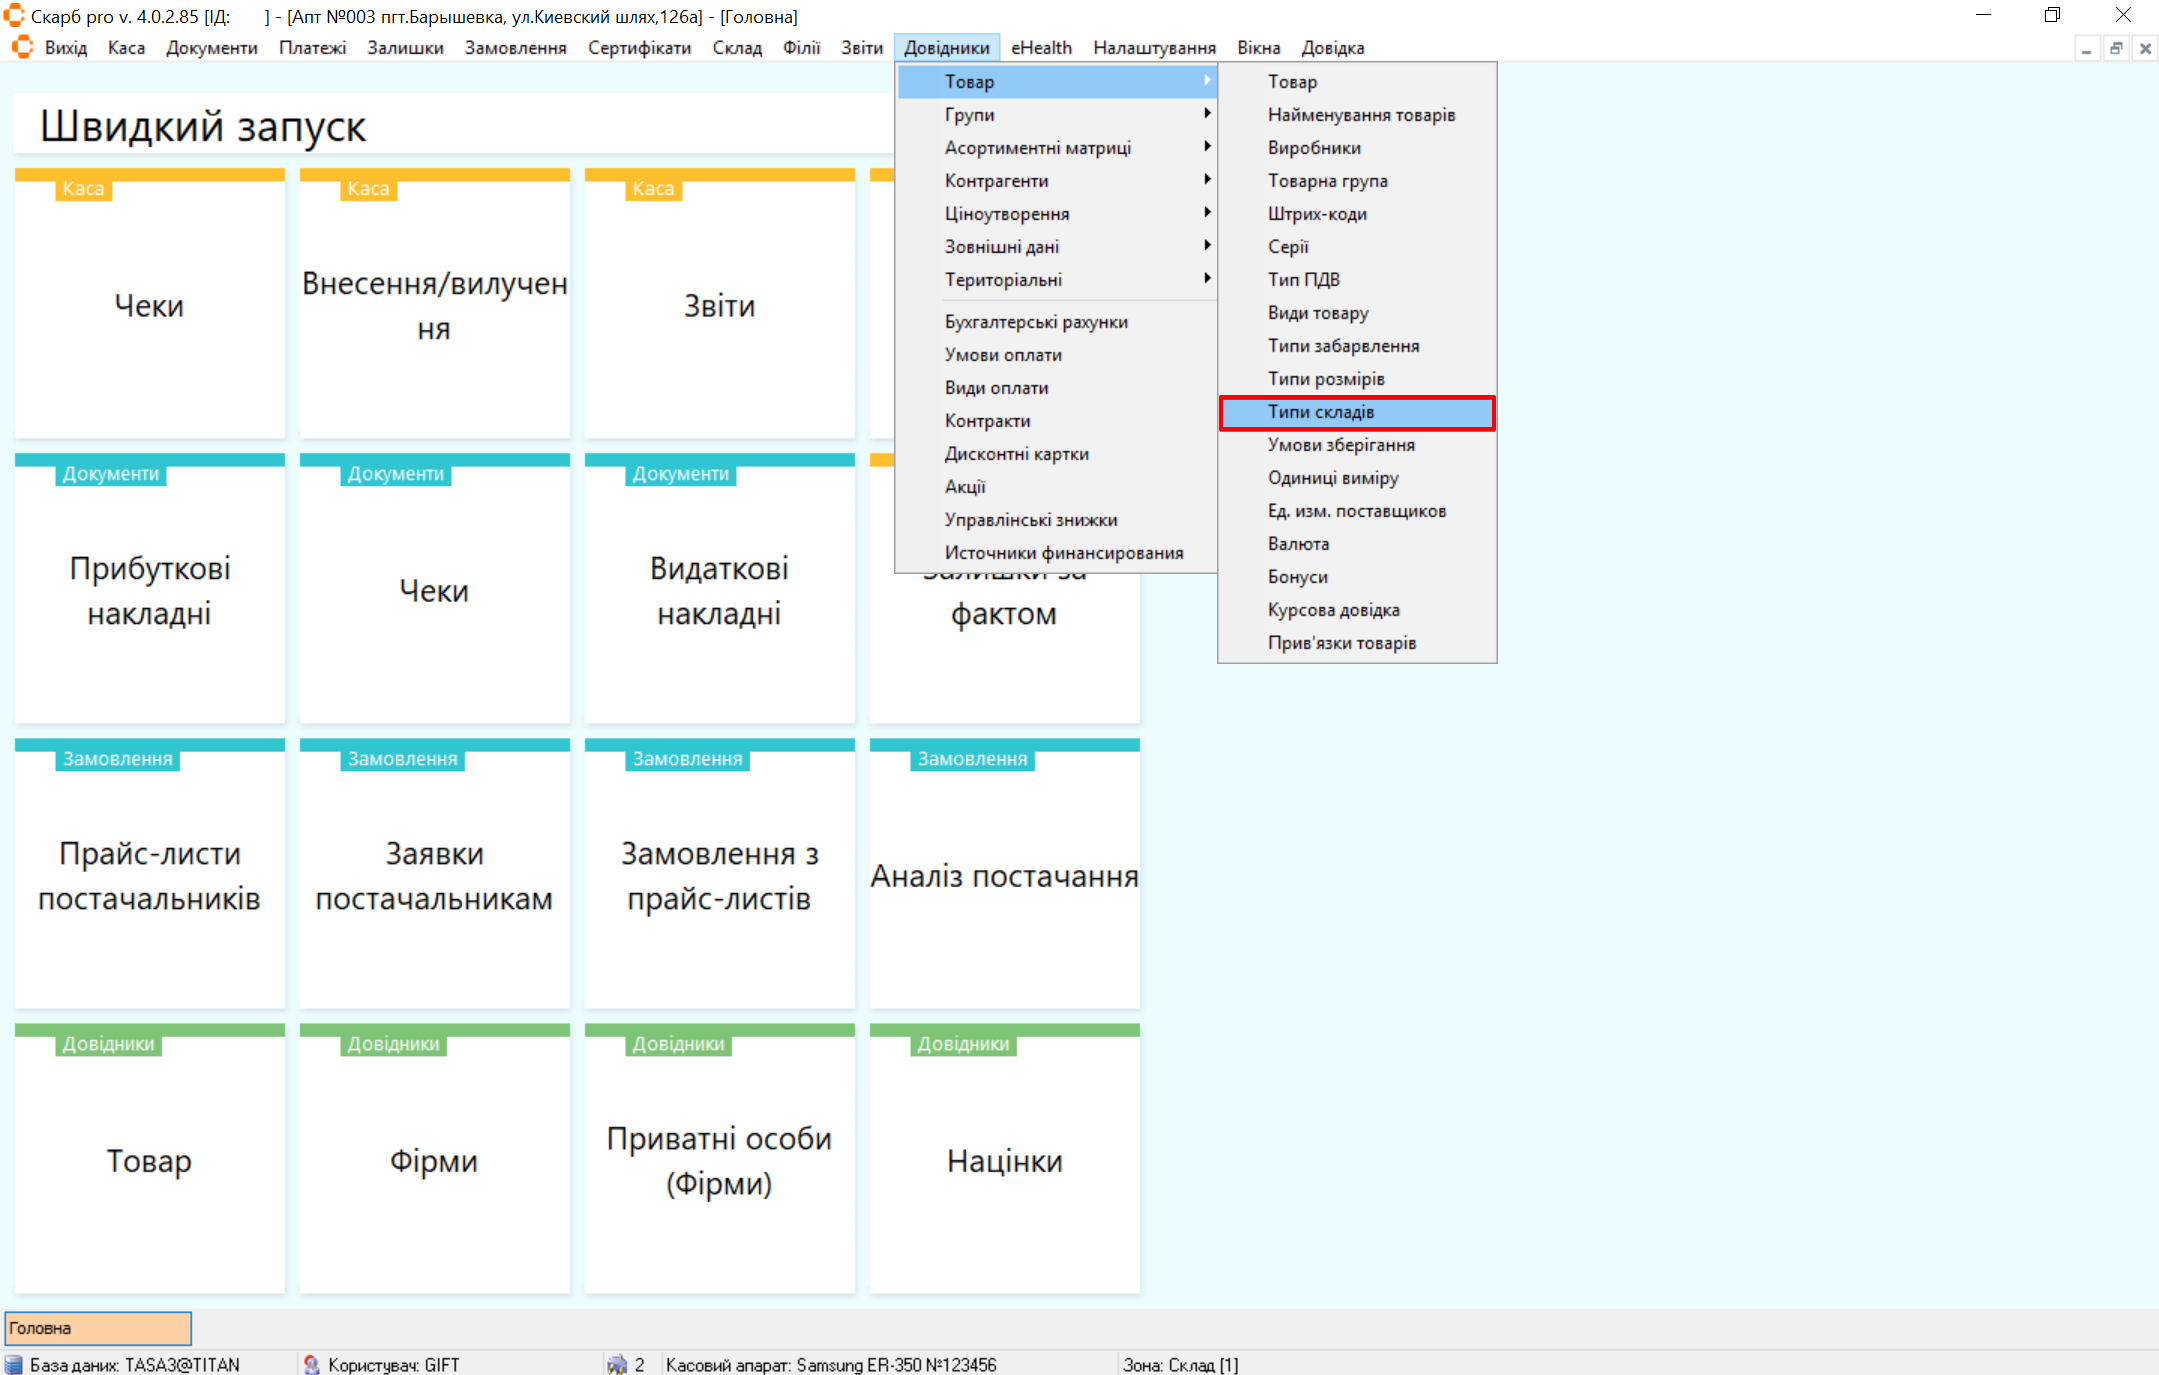Open the Прибуткові накладні tile
The height and width of the screenshot is (1375, 2159).
pos(149,590)
